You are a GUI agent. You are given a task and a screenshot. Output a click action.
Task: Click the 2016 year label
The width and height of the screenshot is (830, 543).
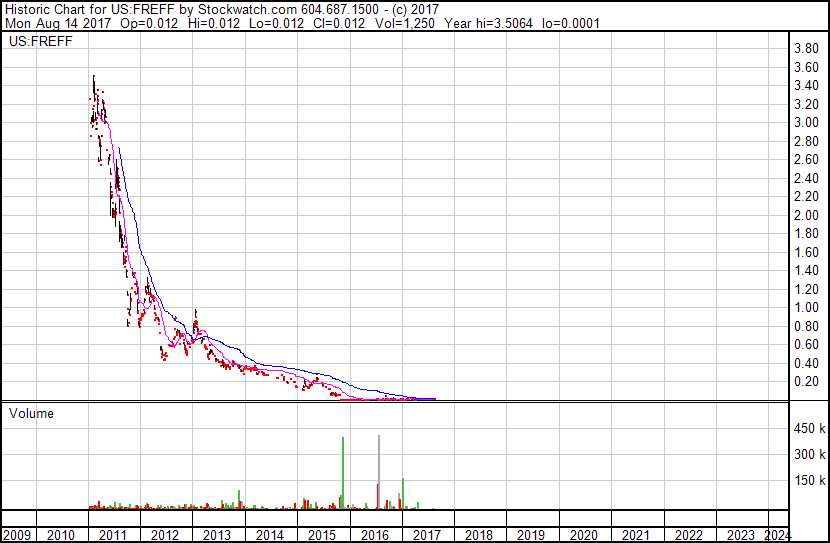click(x=375, y=535)
